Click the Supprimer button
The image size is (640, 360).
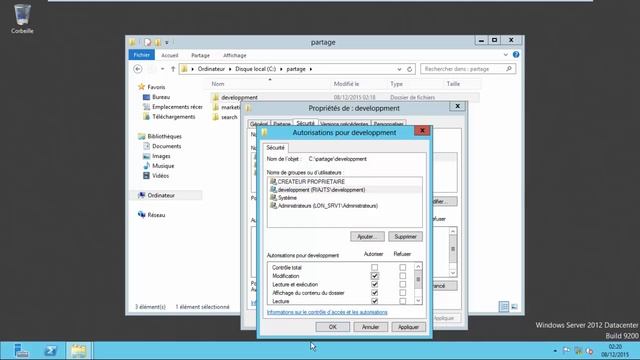(x=405, y=237)
